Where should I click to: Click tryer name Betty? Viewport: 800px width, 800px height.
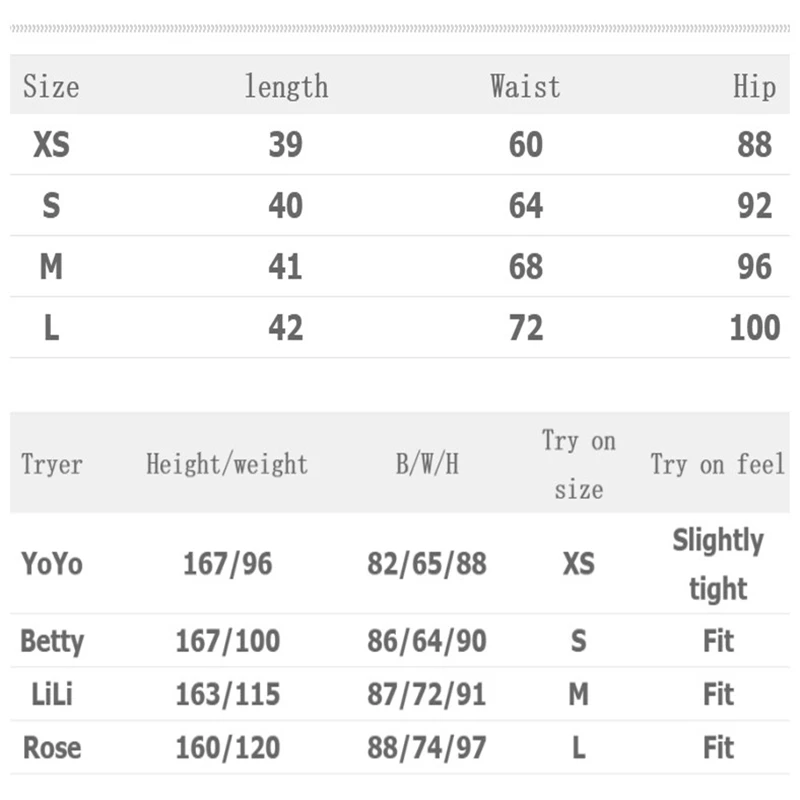pos(51,641)
